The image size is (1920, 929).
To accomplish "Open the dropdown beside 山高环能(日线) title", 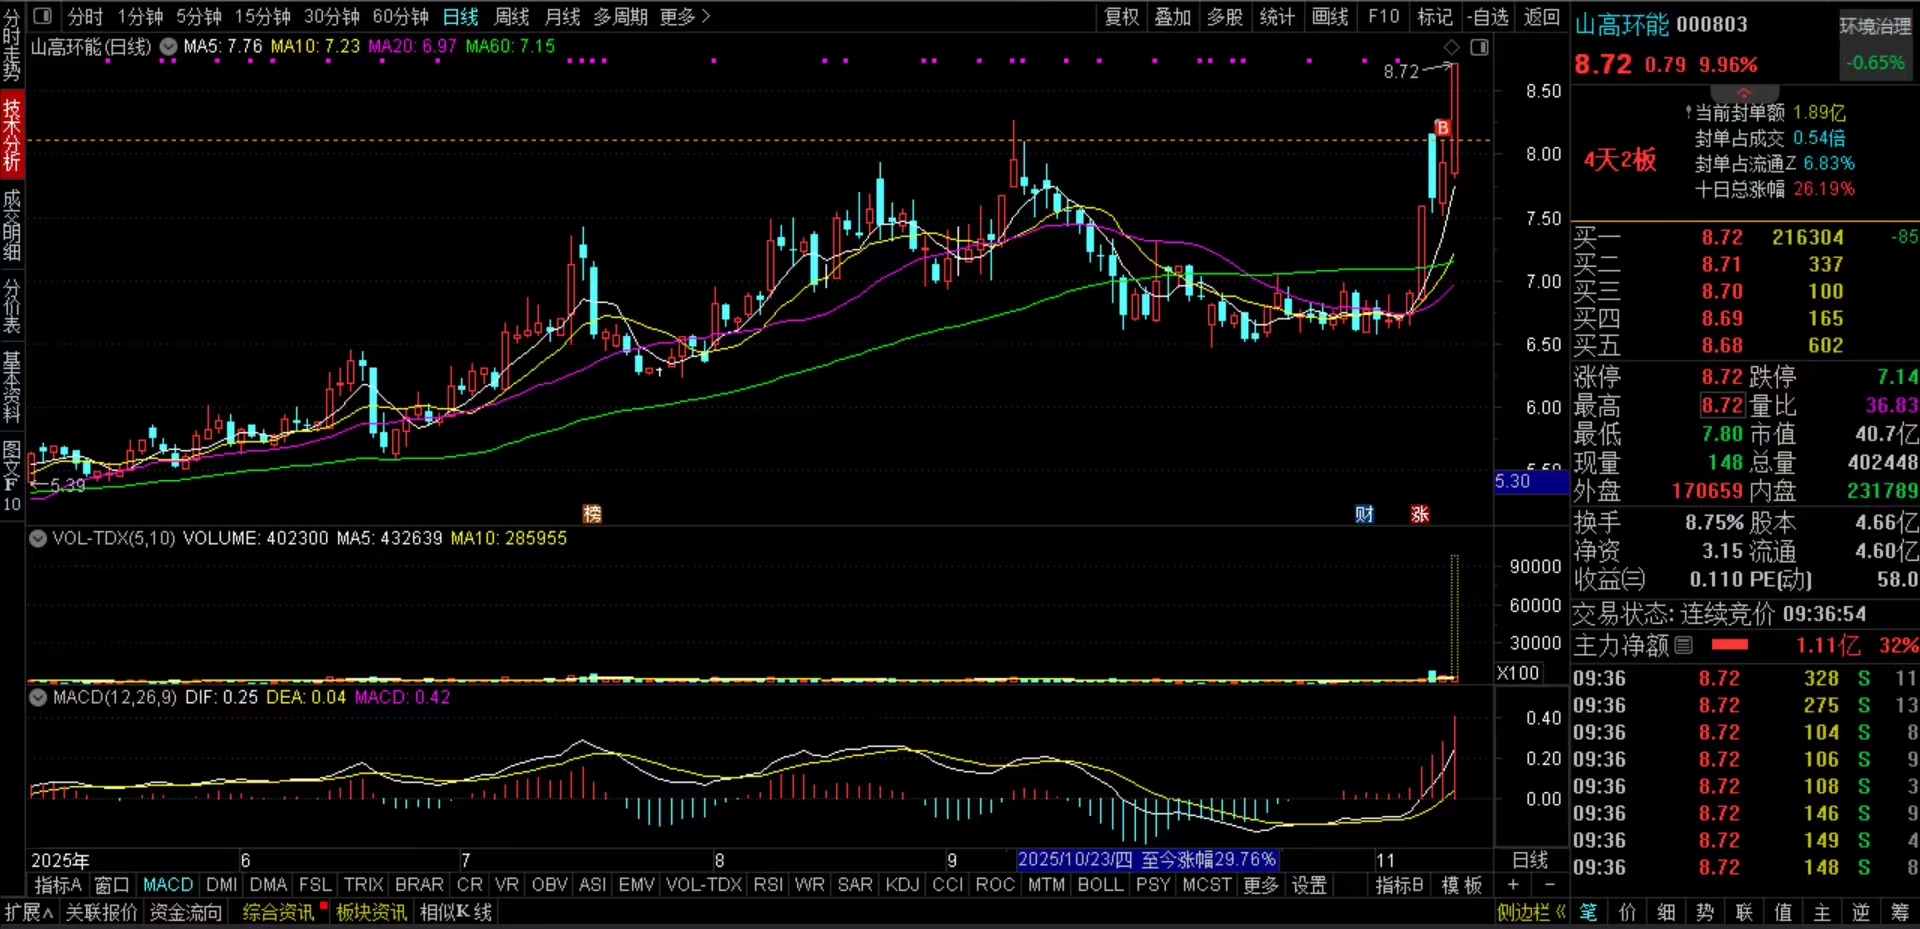I will pyautogui.click(x=168, y=47).
